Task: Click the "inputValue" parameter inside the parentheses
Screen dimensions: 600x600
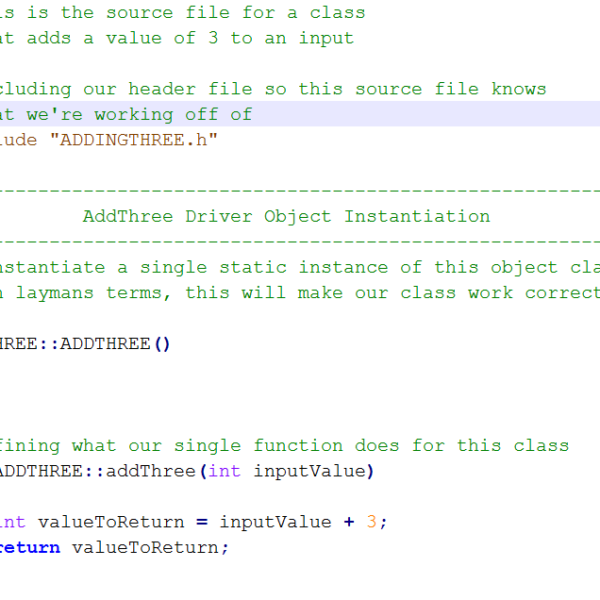Action: coord(308,471)
